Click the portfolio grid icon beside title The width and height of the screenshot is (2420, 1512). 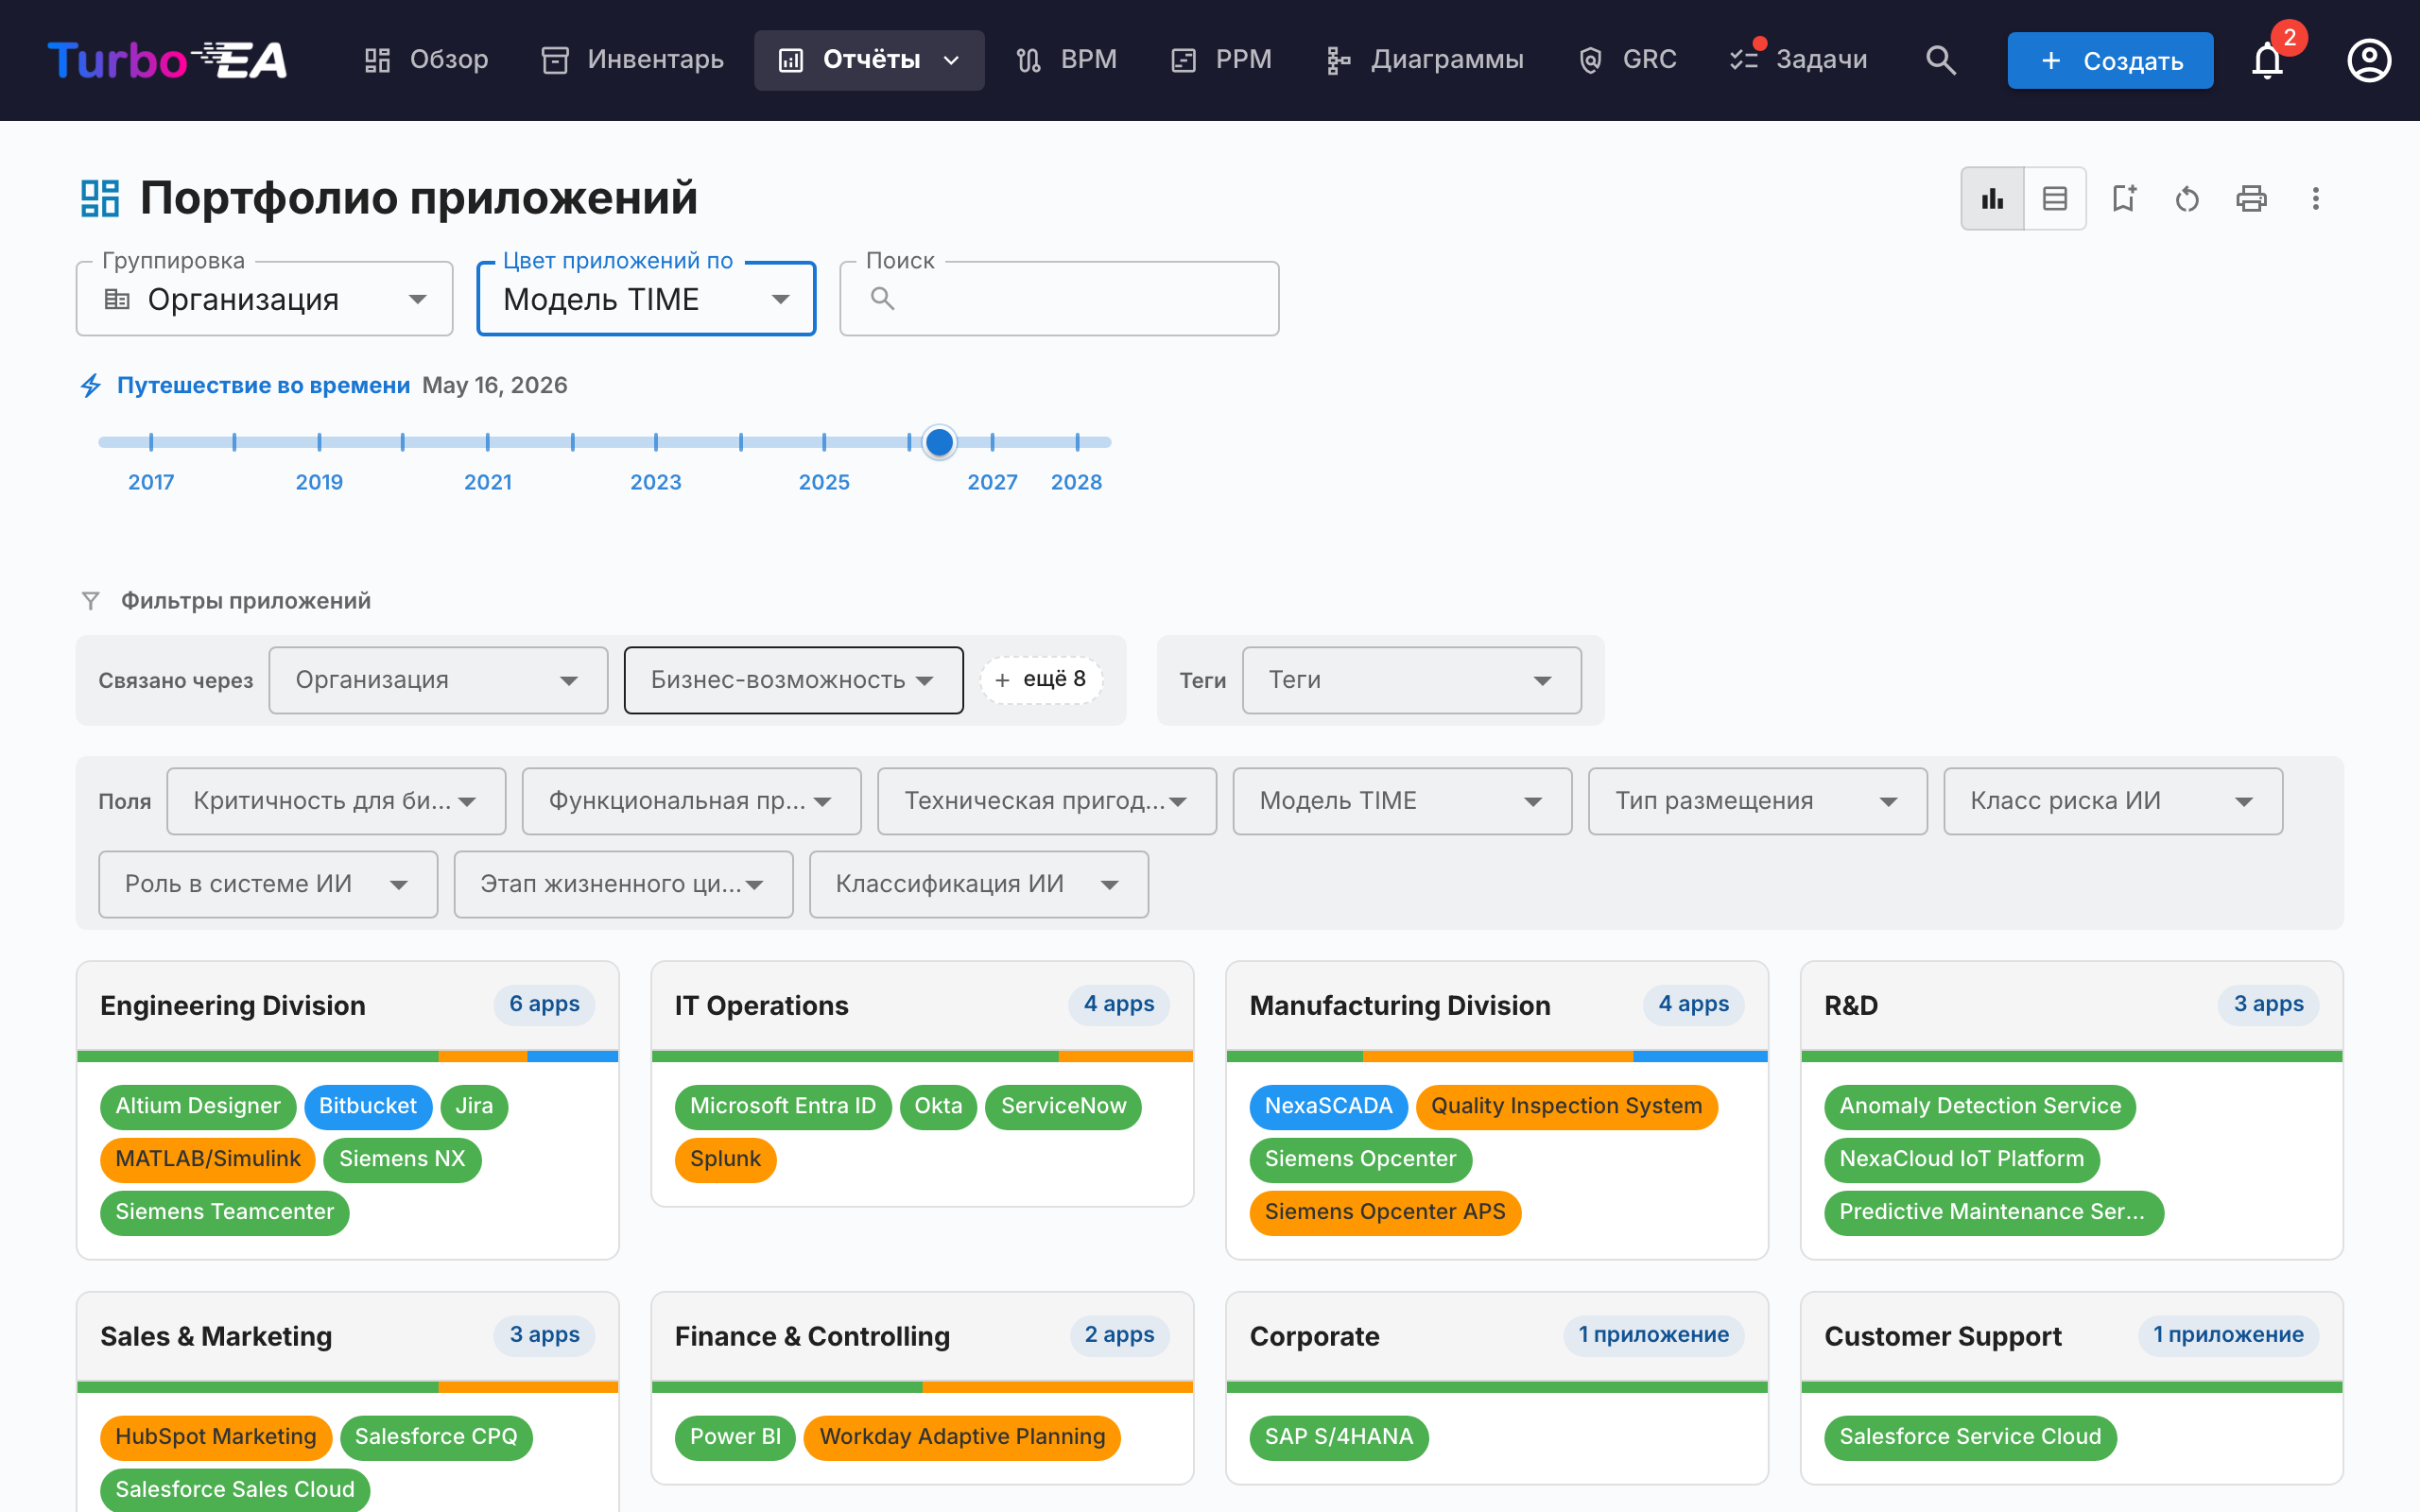[100, 198]
